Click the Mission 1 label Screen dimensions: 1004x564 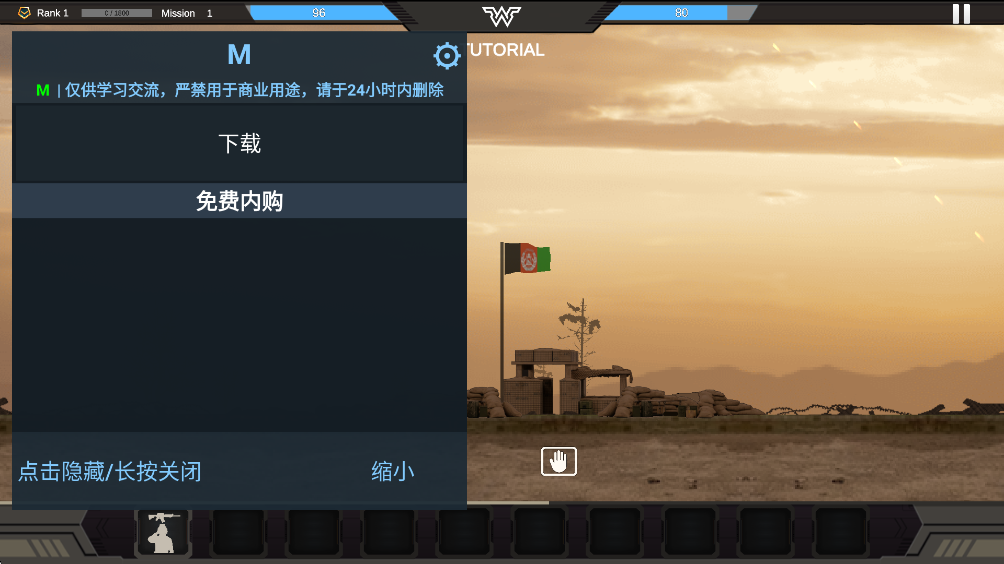click(x=186, y=13)
